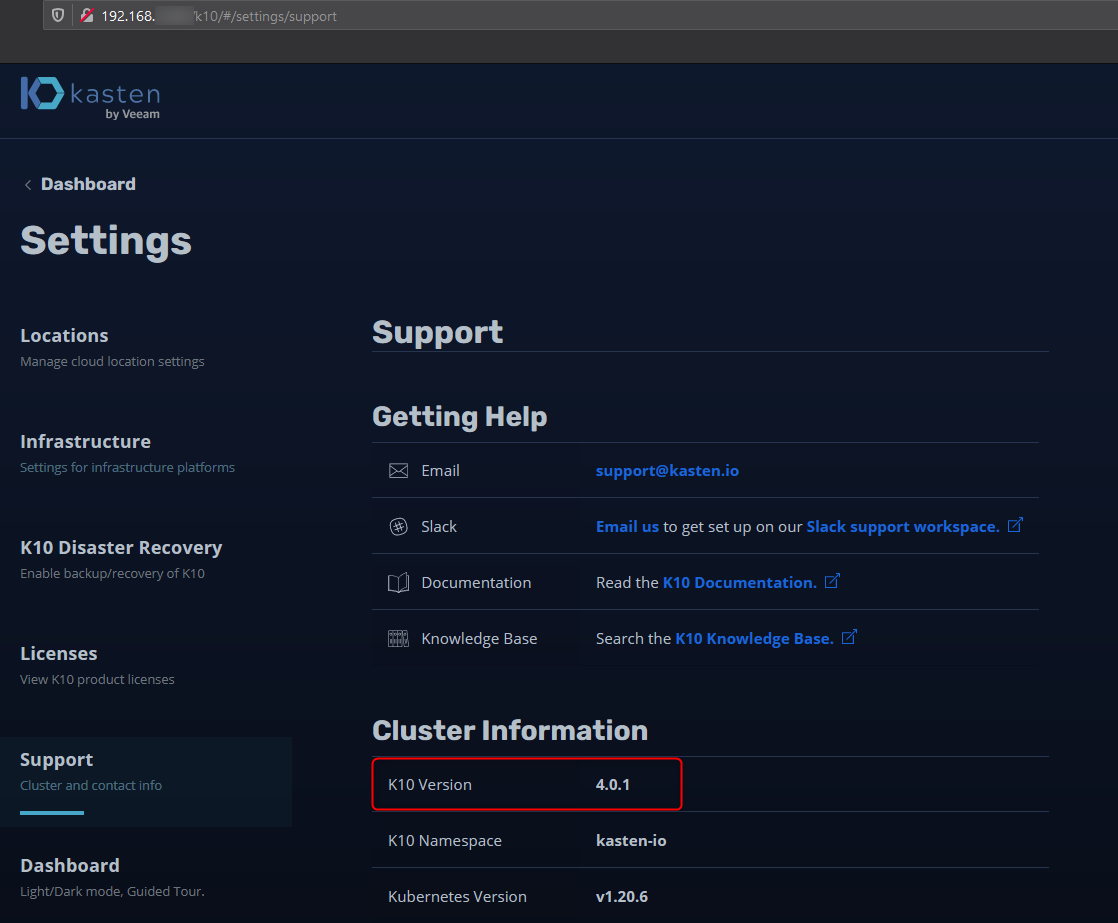Screen dimensions: 1118x923
Task: Click the browser shield tracking protection icon
Action: tap(58, 16)
